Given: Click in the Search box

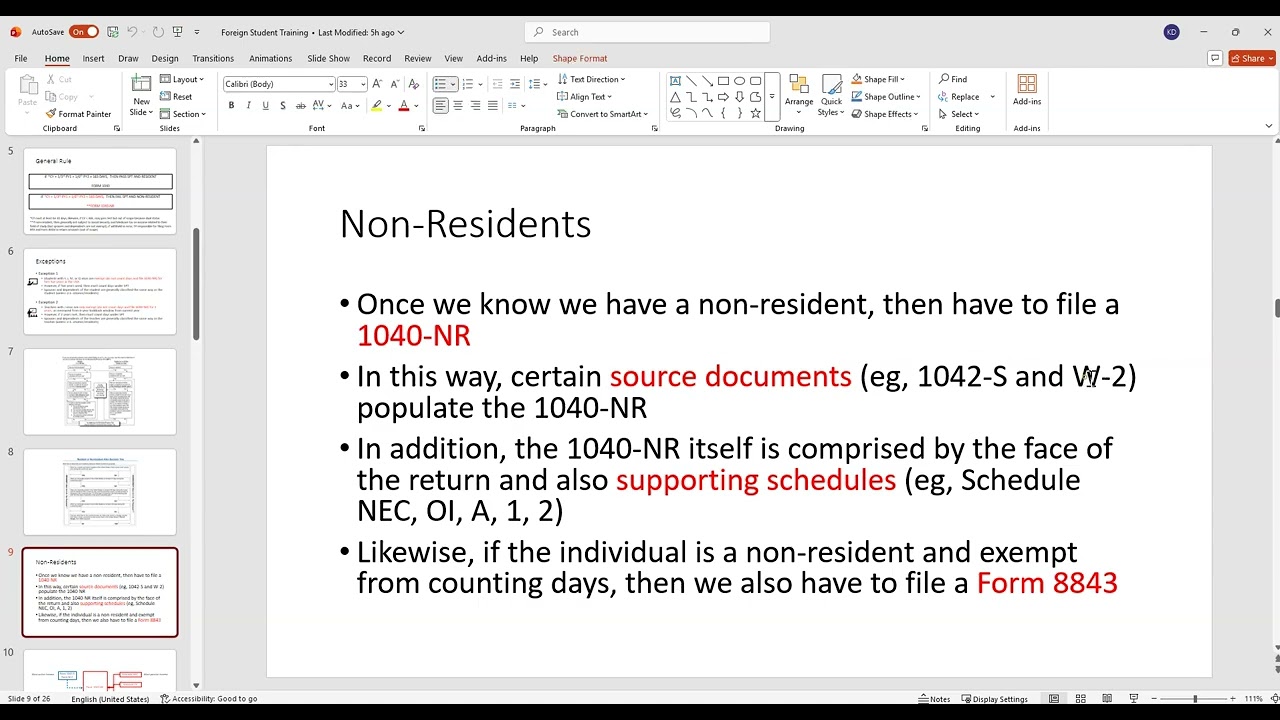Looking at the screenshot, I should pyautogui.click(x=647, y=32).
